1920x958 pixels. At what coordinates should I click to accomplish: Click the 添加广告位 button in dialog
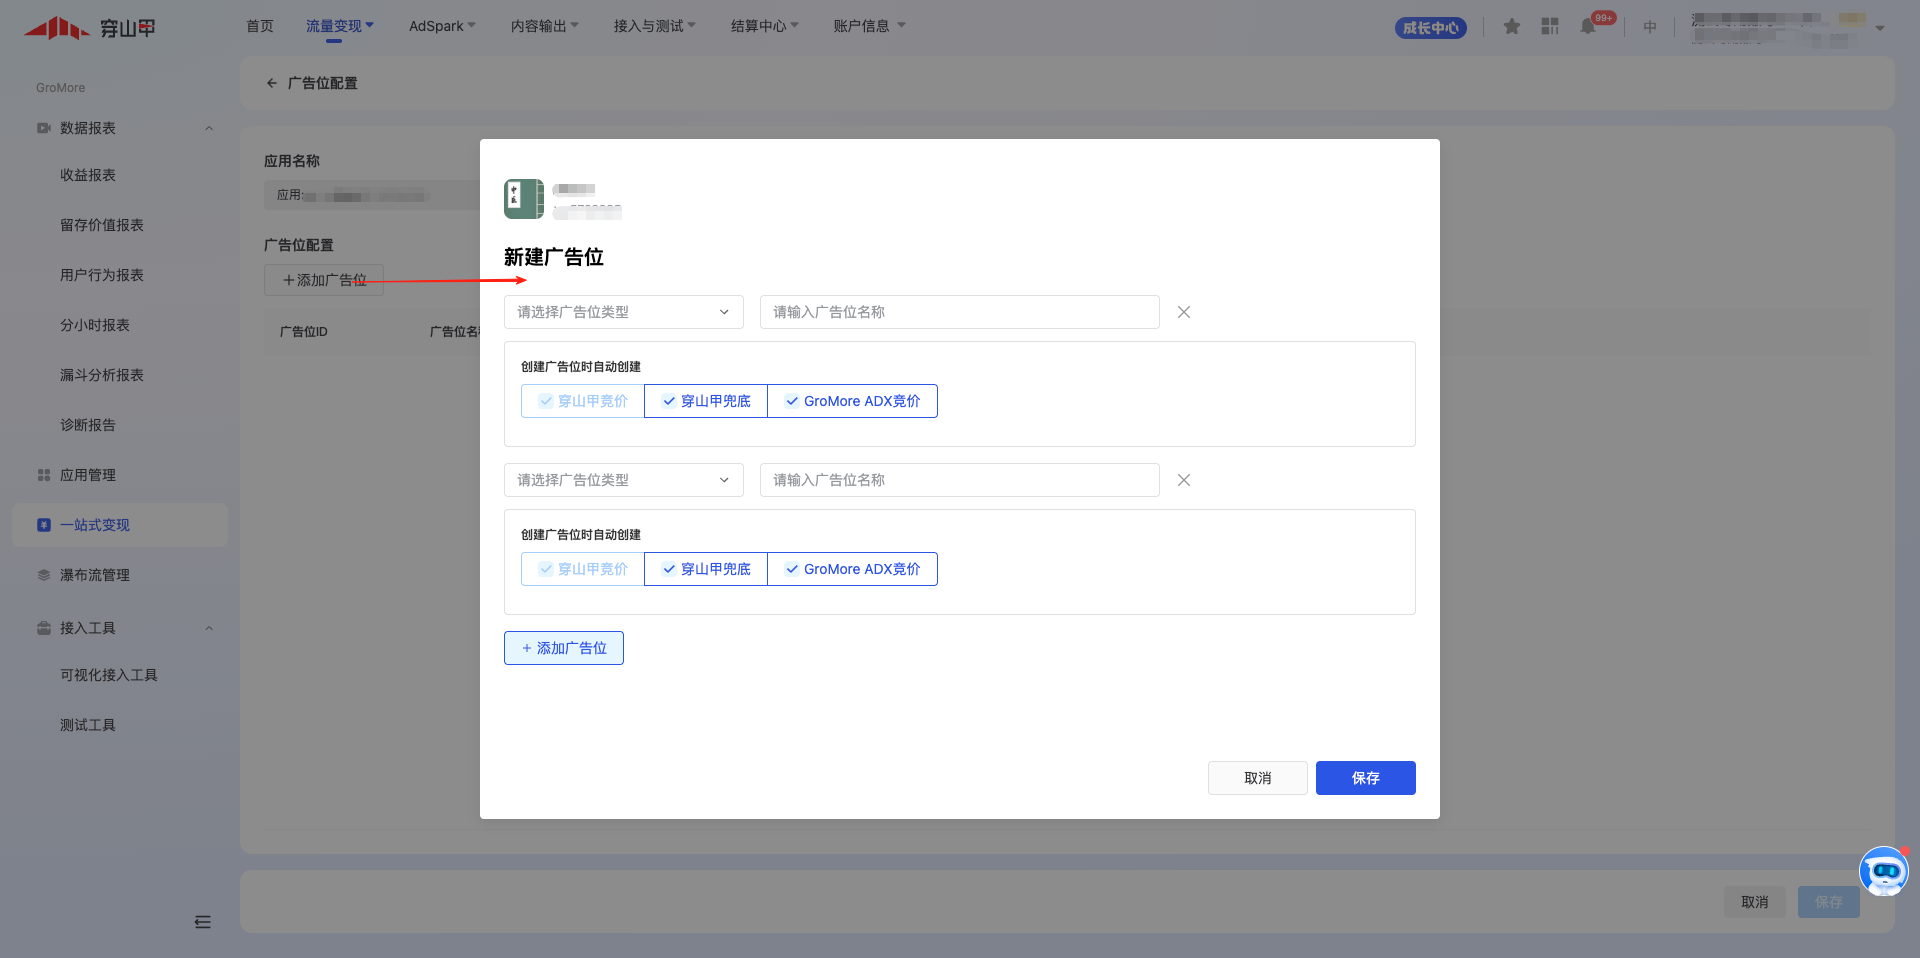click(564, 648)
